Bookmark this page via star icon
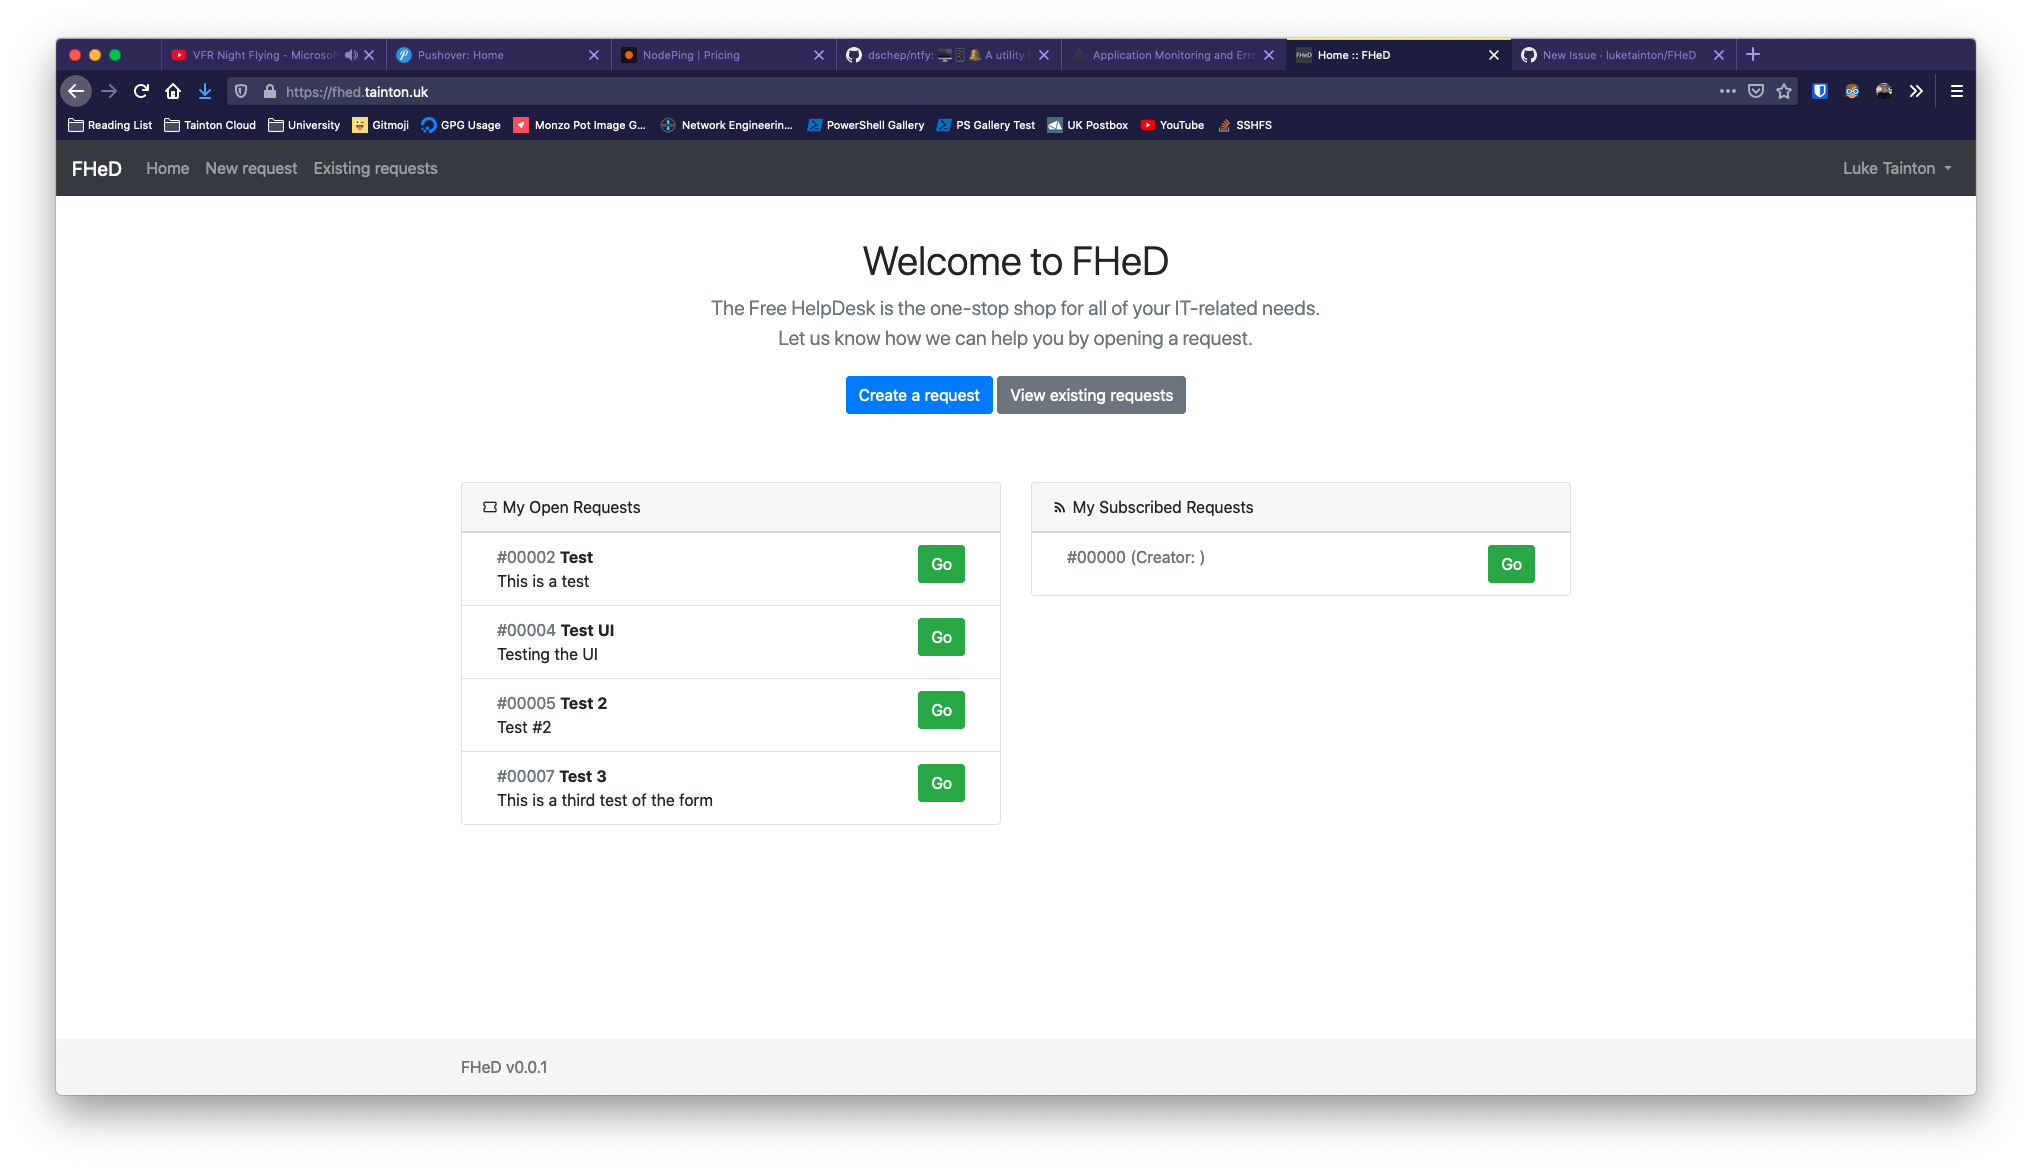The height and width of the screenshot is (1169, 2032). point(1785,91)
